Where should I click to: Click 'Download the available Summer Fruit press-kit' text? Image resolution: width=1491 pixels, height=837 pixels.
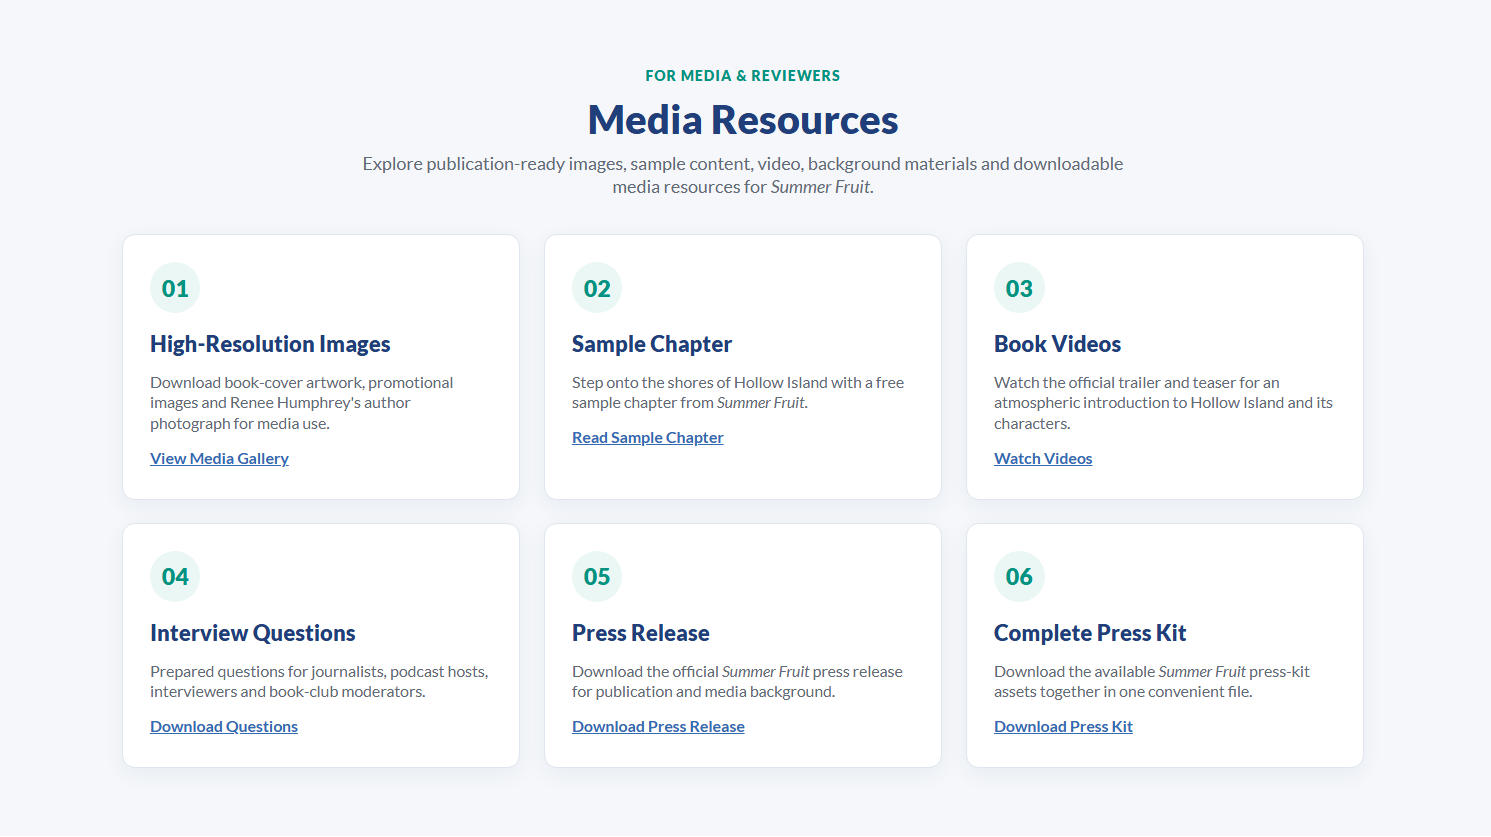point(1152,681)
